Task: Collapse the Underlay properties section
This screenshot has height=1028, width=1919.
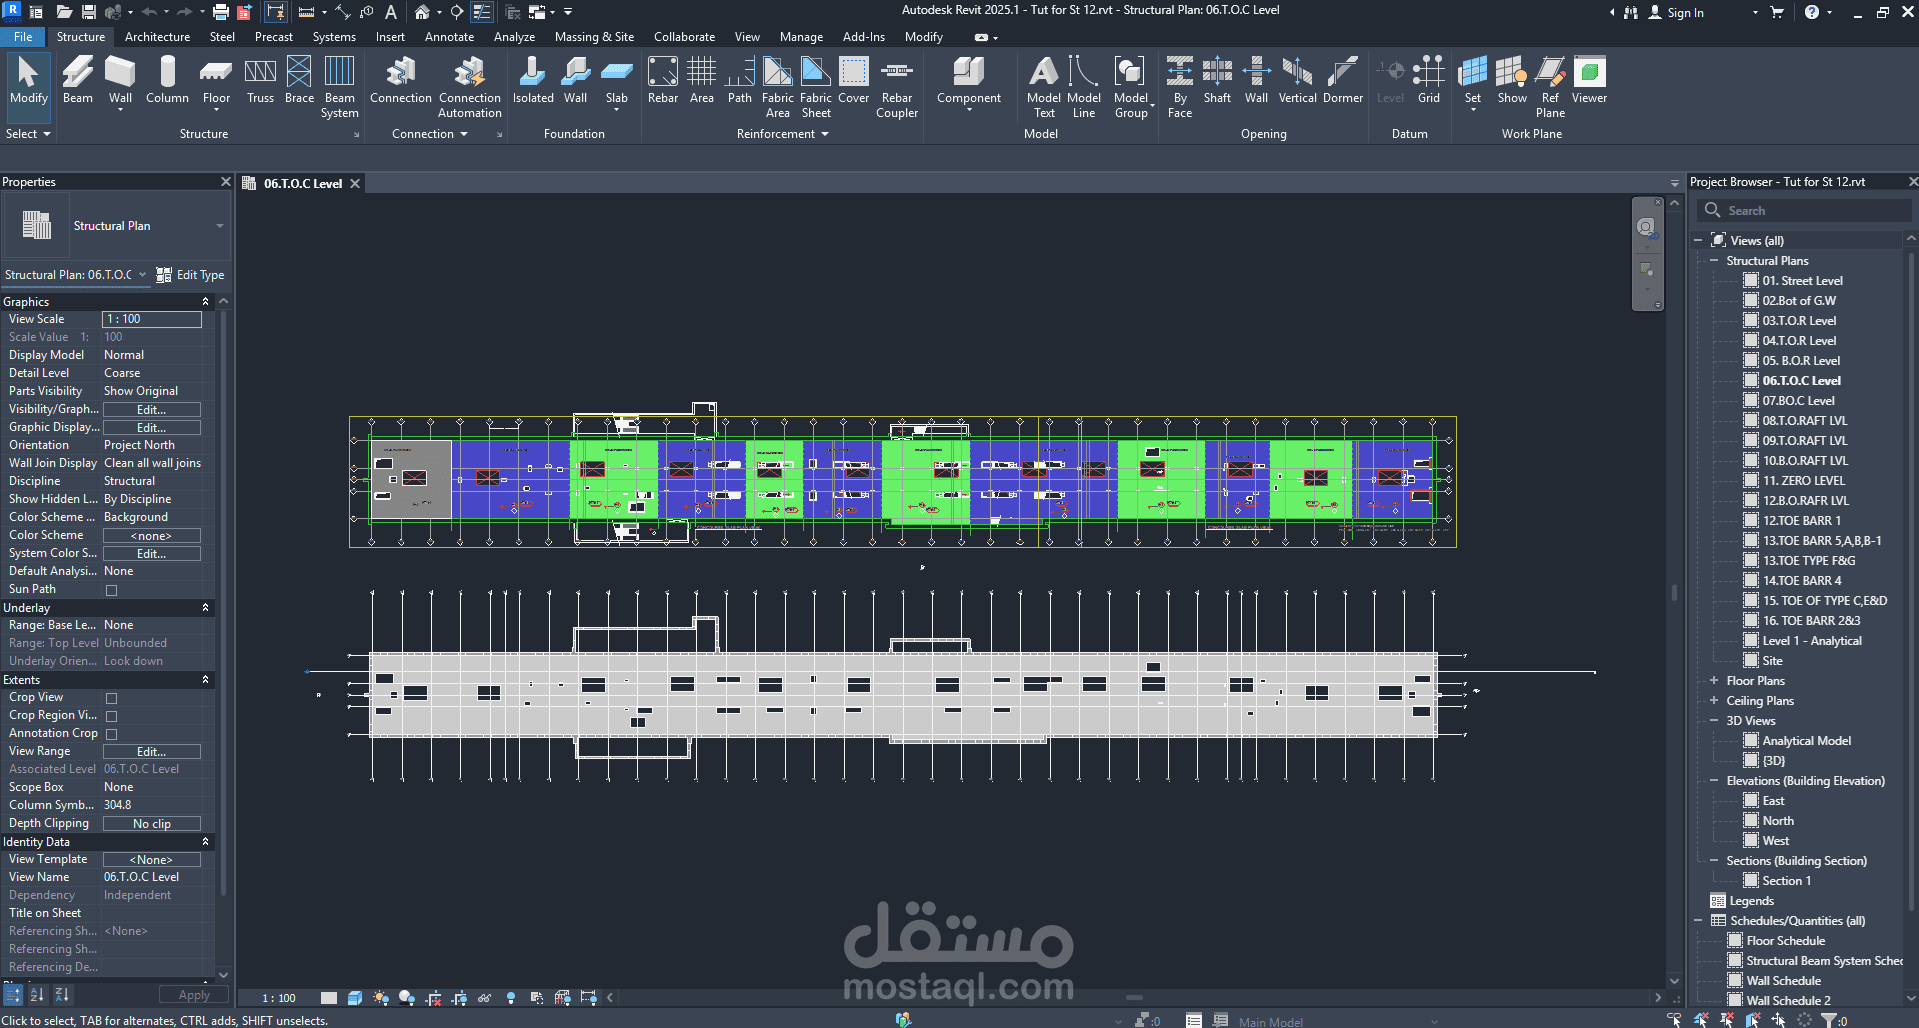Action: 206,608
